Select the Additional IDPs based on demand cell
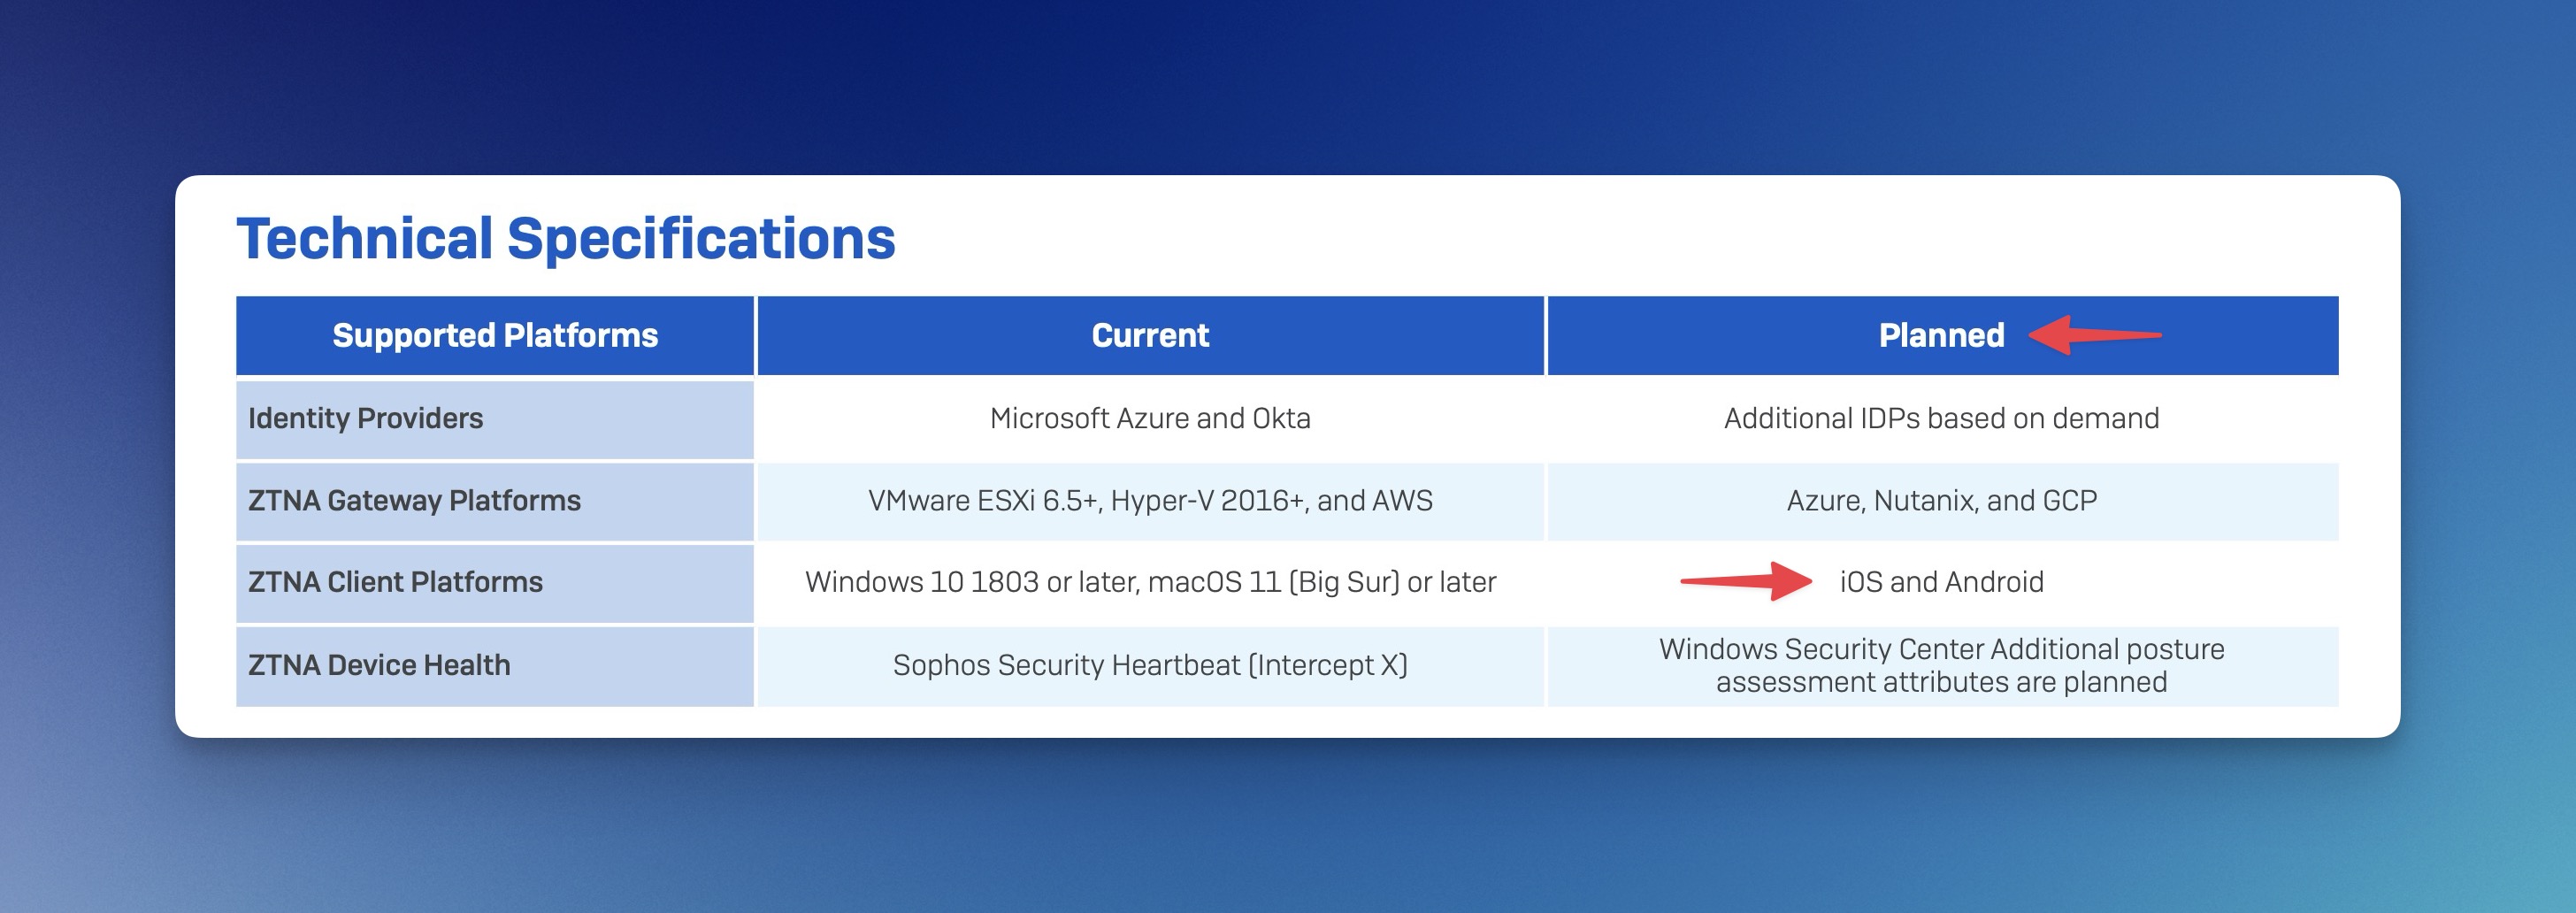The height and width of the screenshot is (913, 2576). (1941, 418)
